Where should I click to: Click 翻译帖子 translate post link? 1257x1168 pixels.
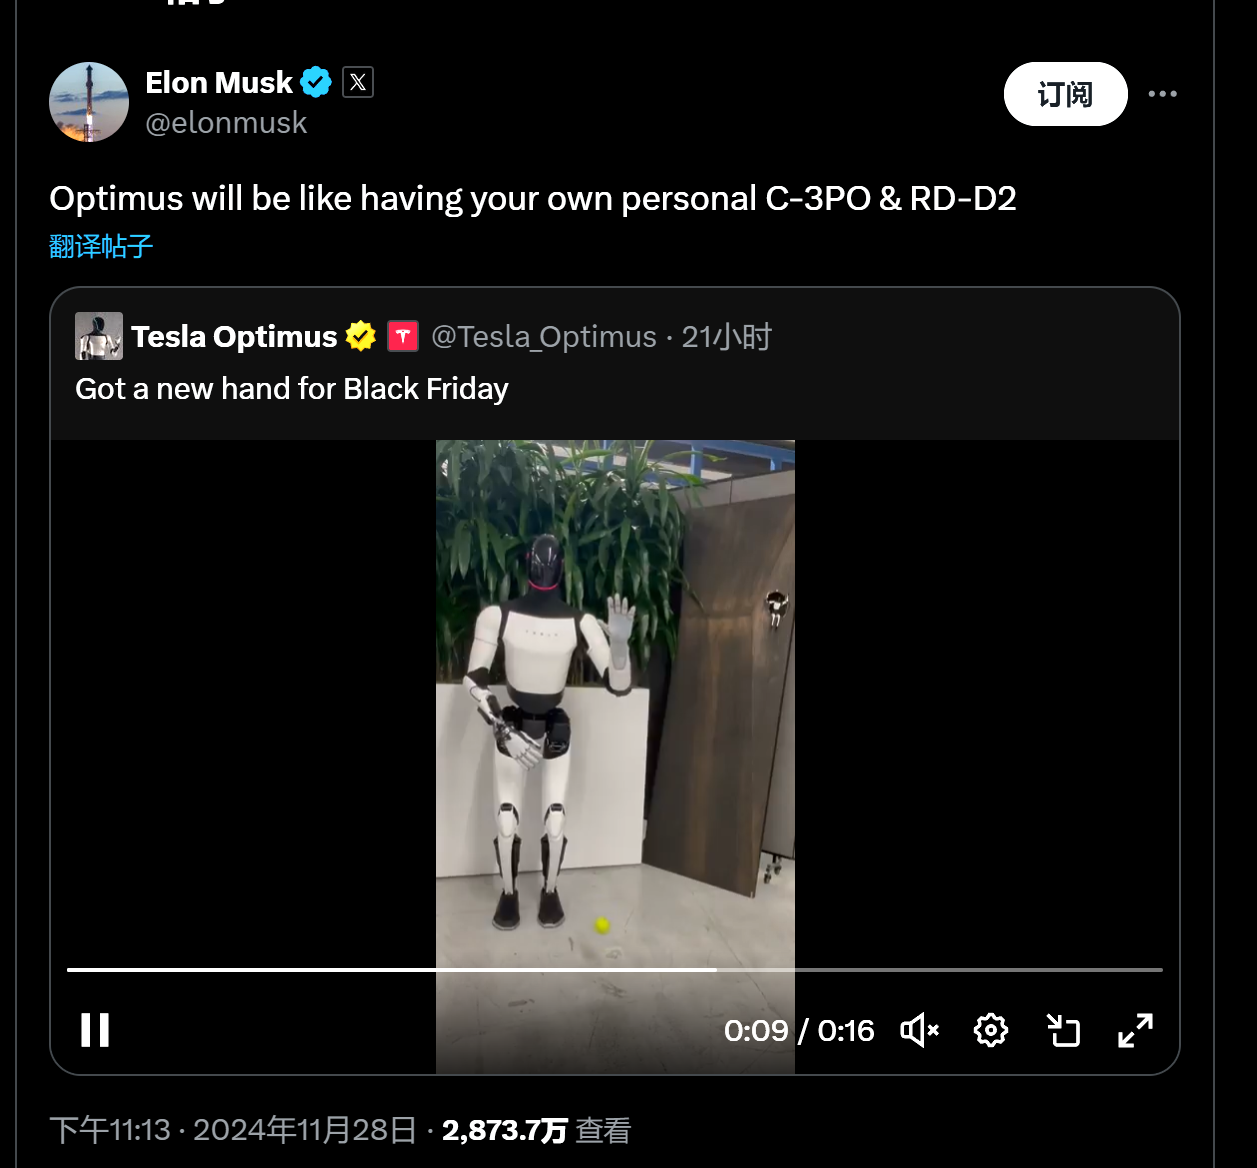click(101, 246)
